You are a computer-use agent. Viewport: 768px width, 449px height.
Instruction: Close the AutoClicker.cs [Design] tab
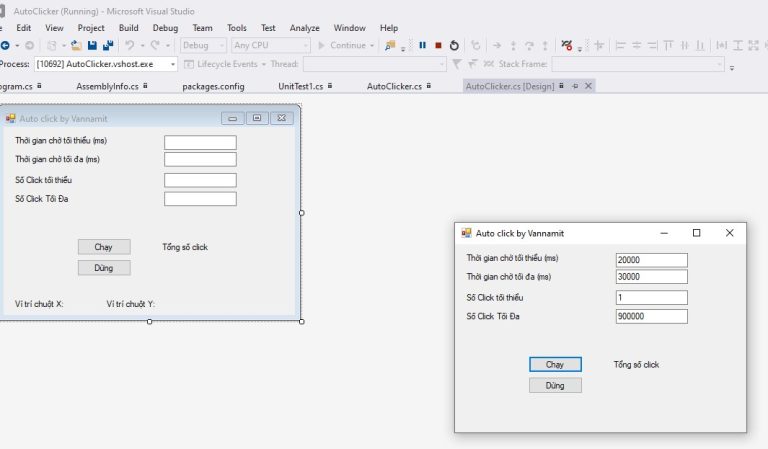[588, 86]
